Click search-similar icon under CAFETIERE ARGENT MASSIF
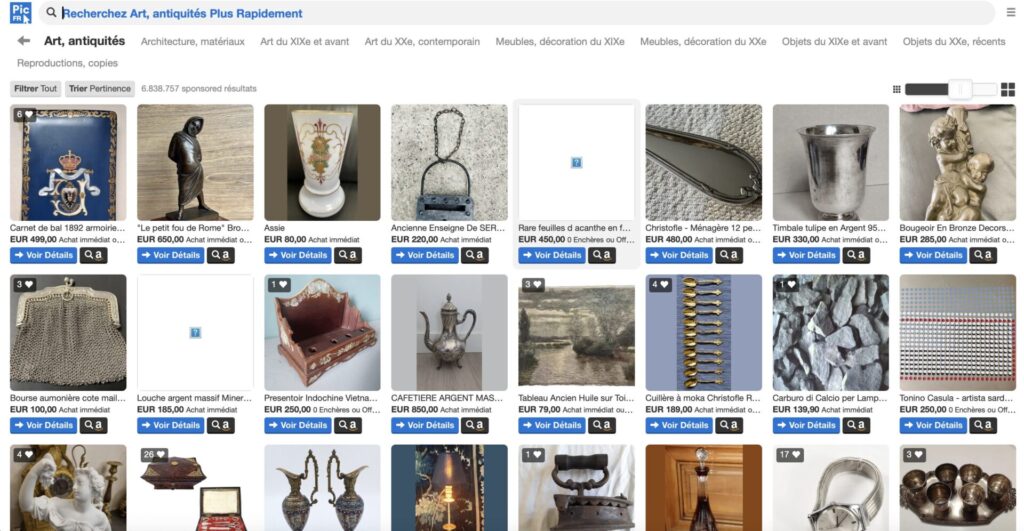 pyautogui.click(x=475, y=425)
